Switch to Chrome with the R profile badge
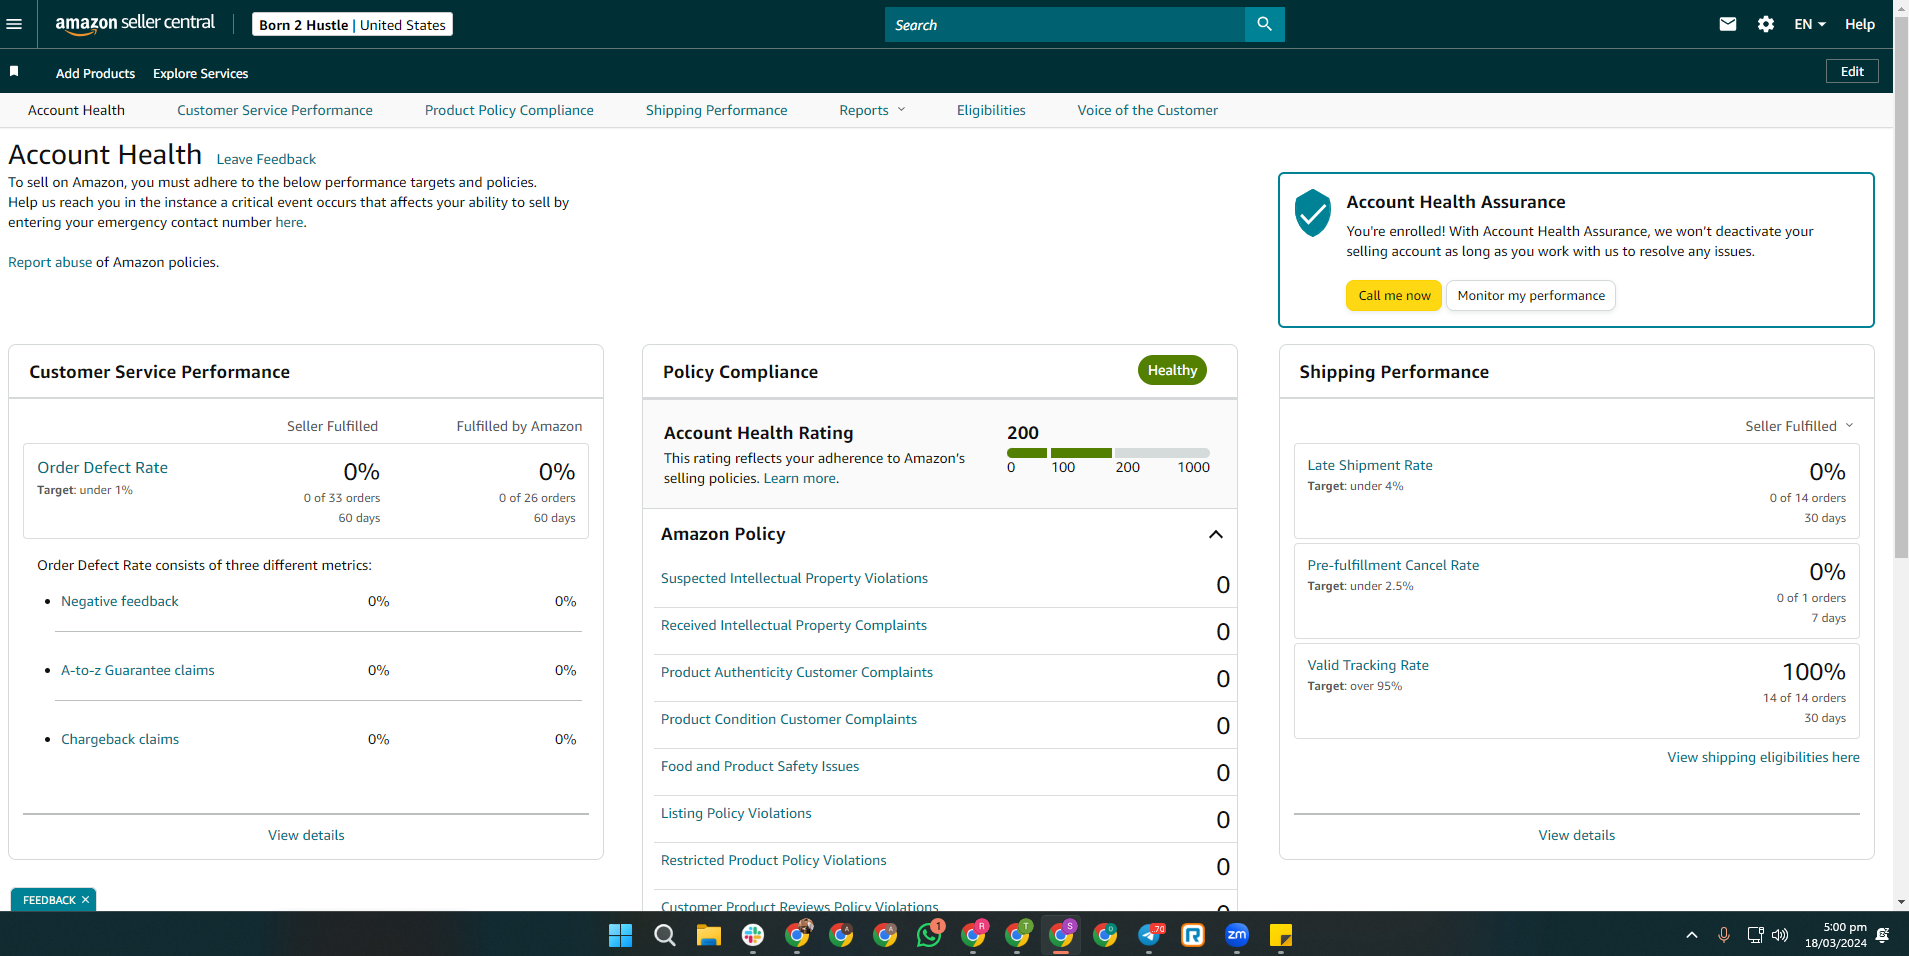Viewport: 1909px width, 956px height. [x=973, y=935]
